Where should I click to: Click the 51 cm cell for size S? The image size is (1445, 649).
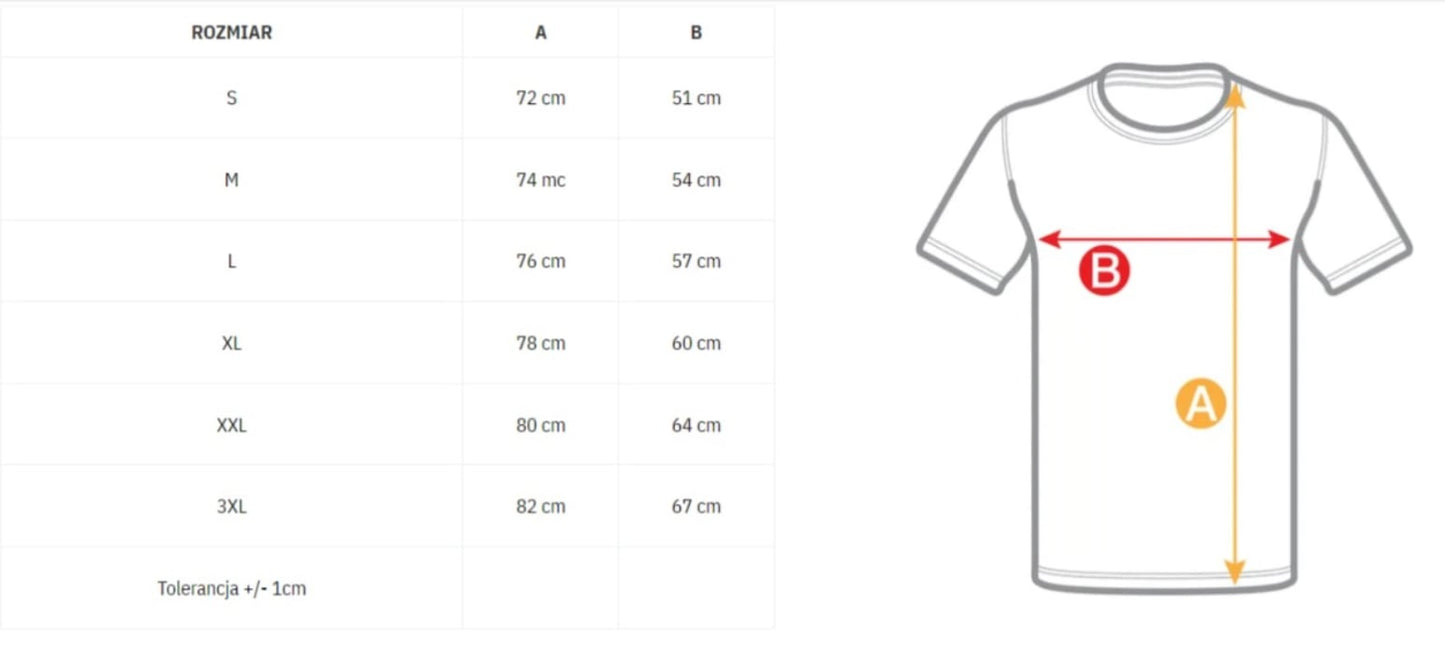(x=696, y=98)
